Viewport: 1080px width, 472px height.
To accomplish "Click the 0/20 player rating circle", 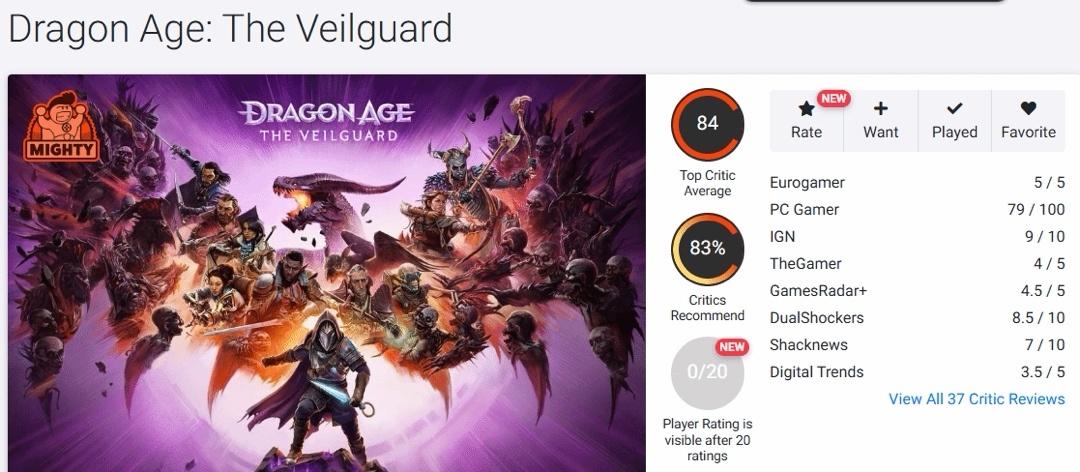I will point(707,373).
